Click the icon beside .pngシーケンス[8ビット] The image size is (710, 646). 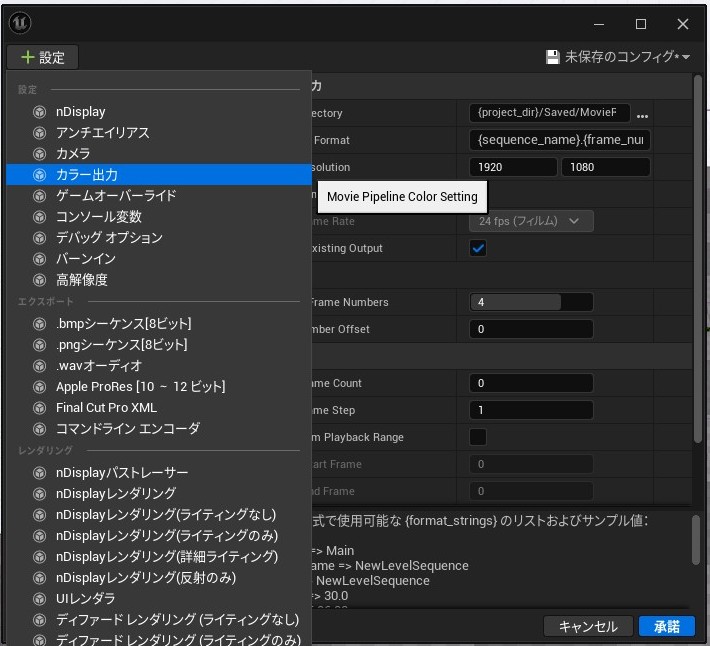coord(40,345)
